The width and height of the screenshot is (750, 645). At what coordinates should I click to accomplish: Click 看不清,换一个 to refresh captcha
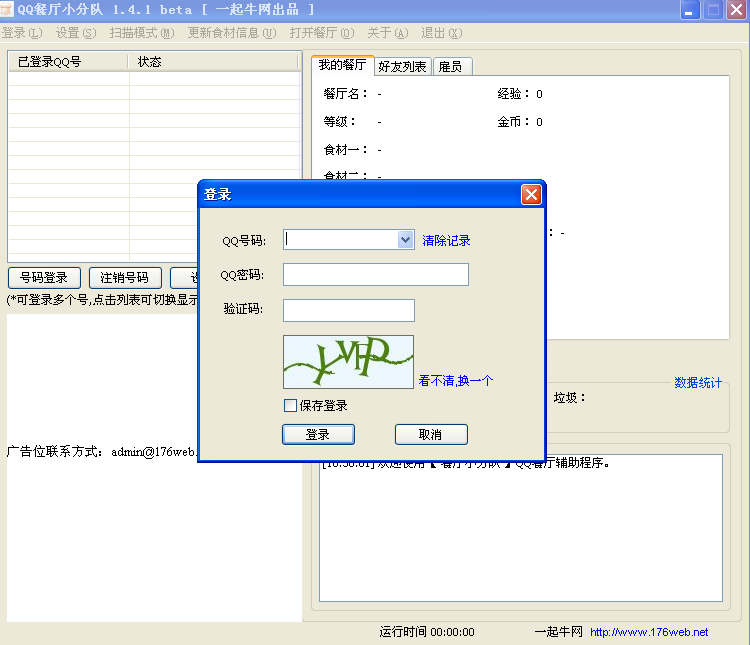455,380
